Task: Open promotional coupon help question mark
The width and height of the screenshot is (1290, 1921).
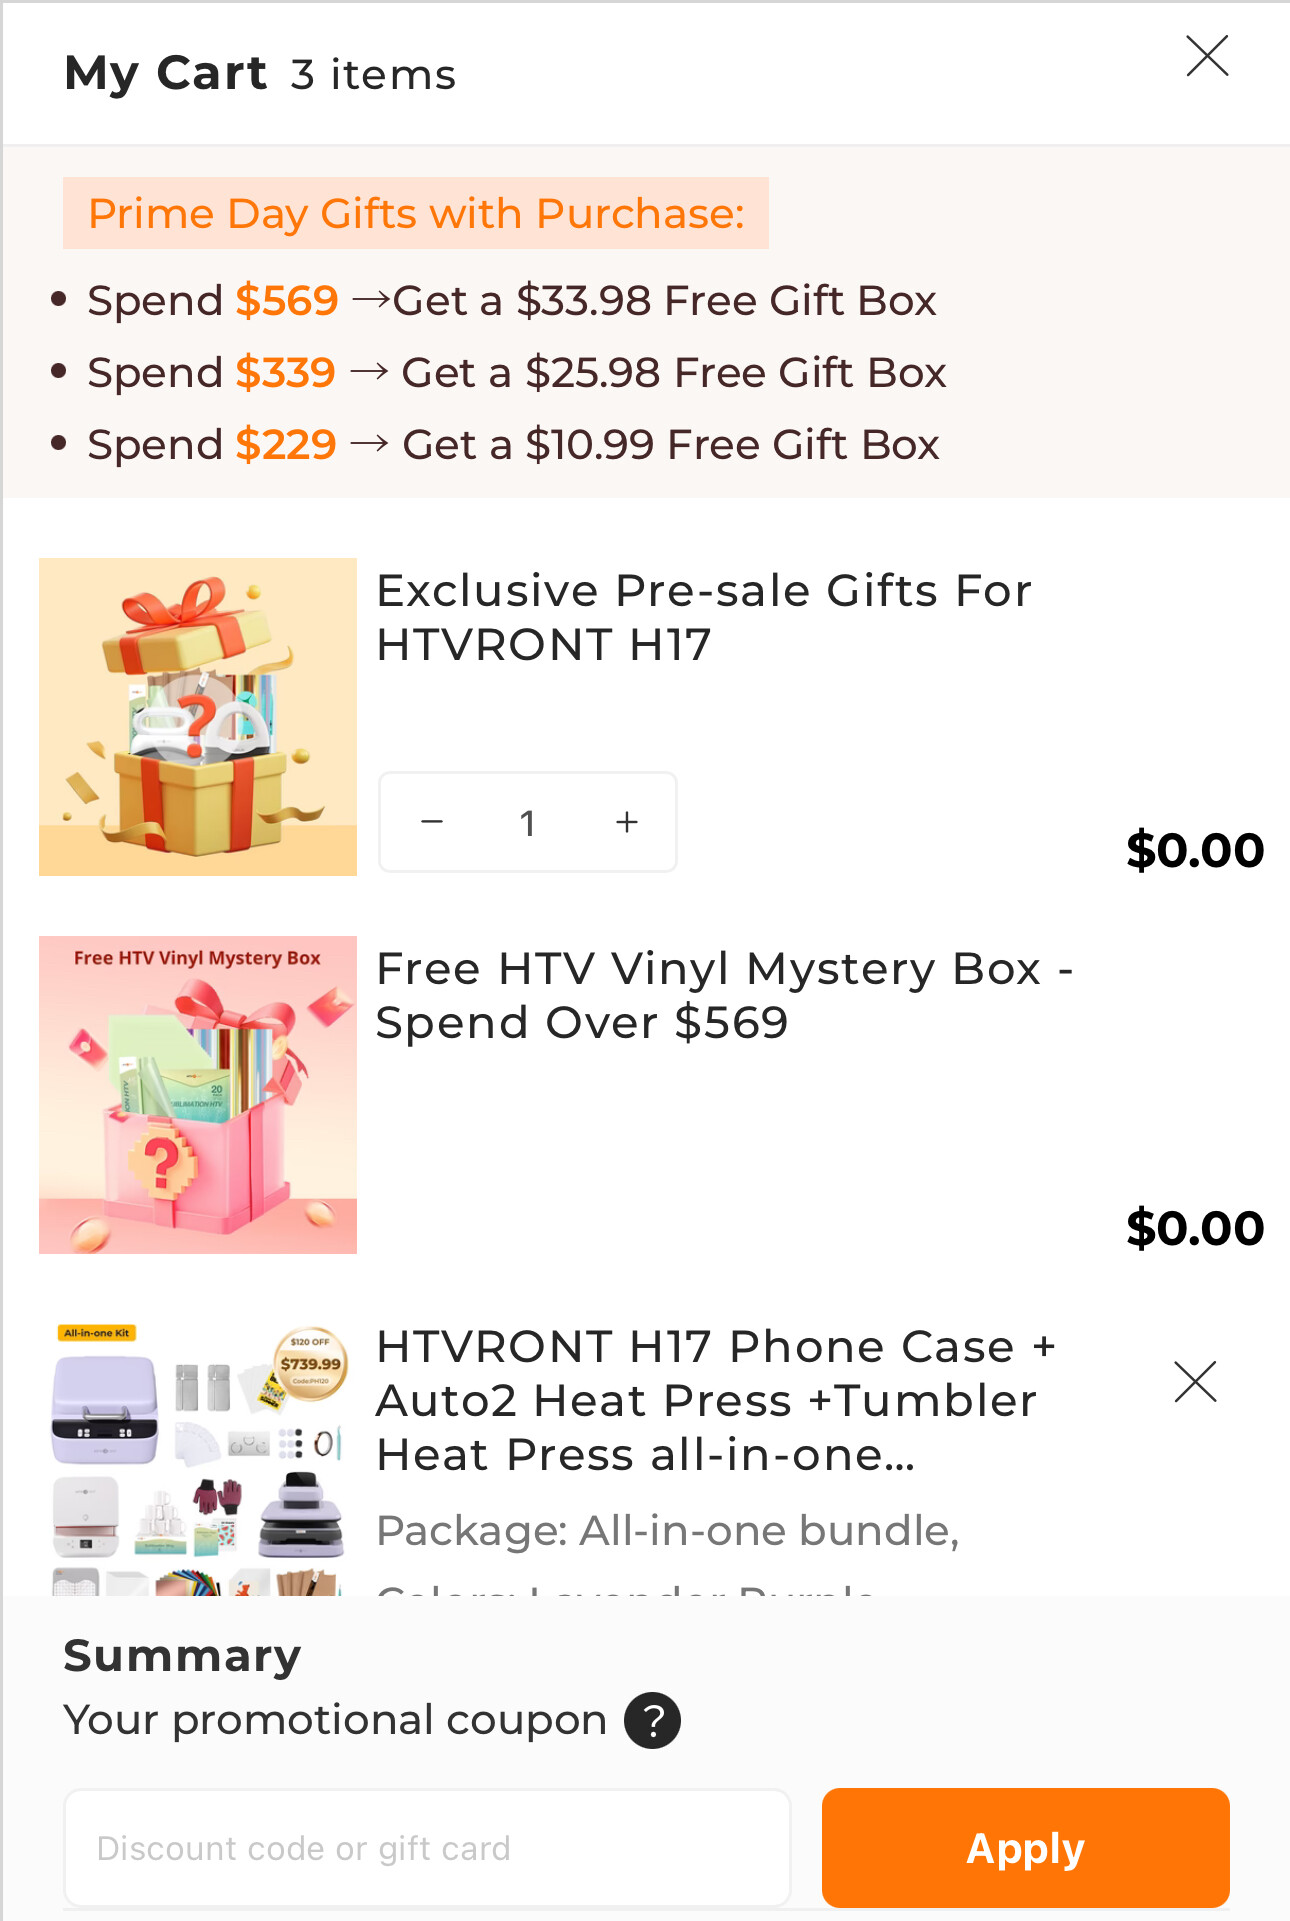Action: click(652, 1720)
